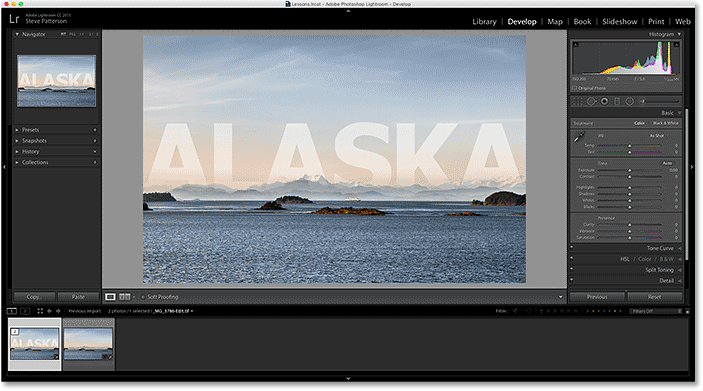703x391 pixels.
Task: Set Treatment to Black & White
Action: pos(666,123)
